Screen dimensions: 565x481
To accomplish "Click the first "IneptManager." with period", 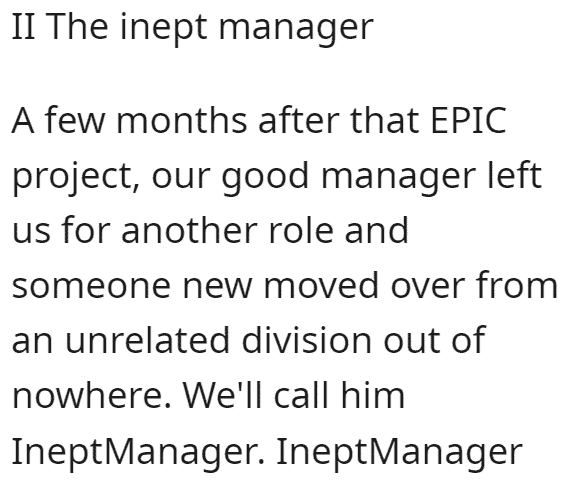I will tap(138, 454).
